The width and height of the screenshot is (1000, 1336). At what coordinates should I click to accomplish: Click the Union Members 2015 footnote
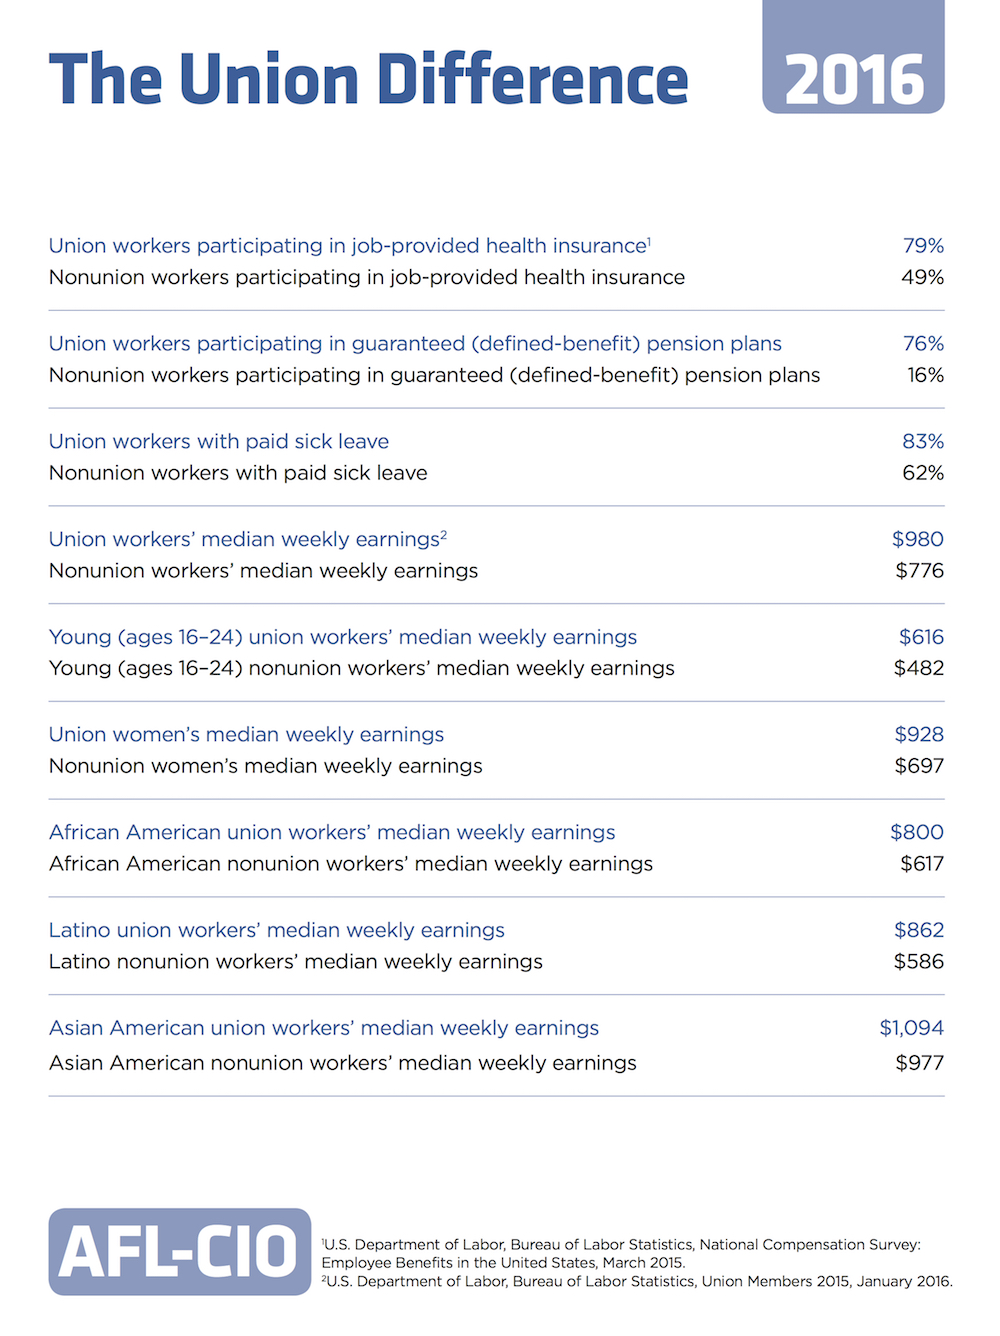click(x=637, y=1281)
